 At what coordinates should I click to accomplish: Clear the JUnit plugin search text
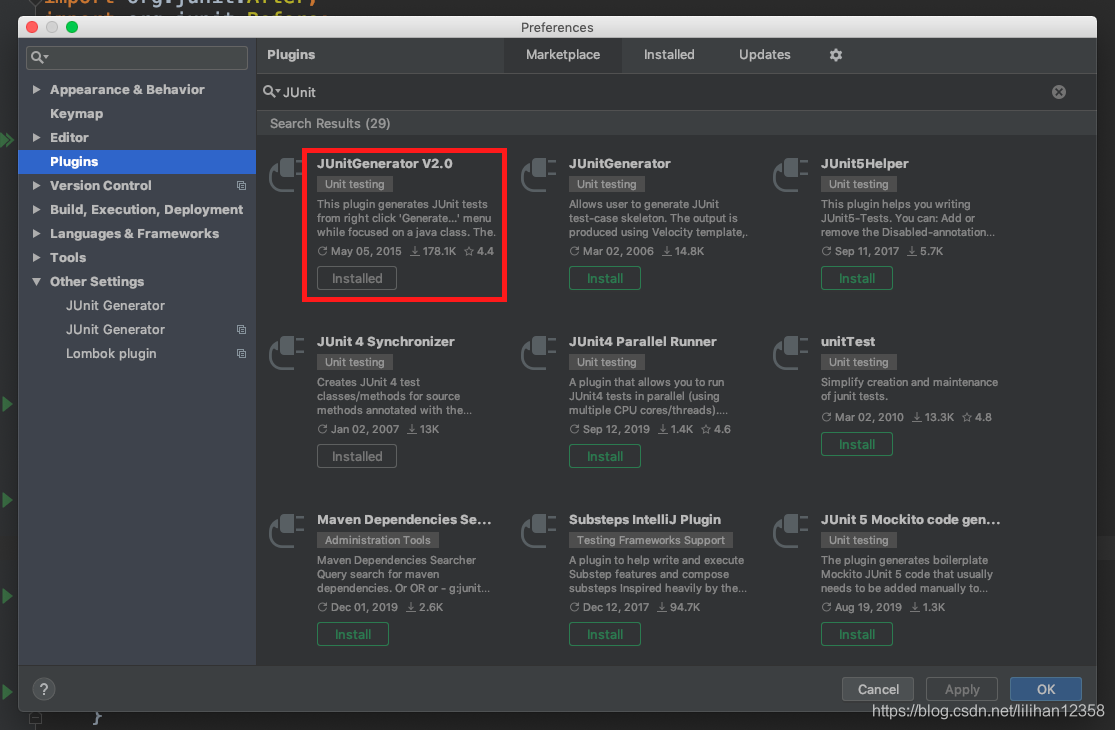tap(1058, 92)
